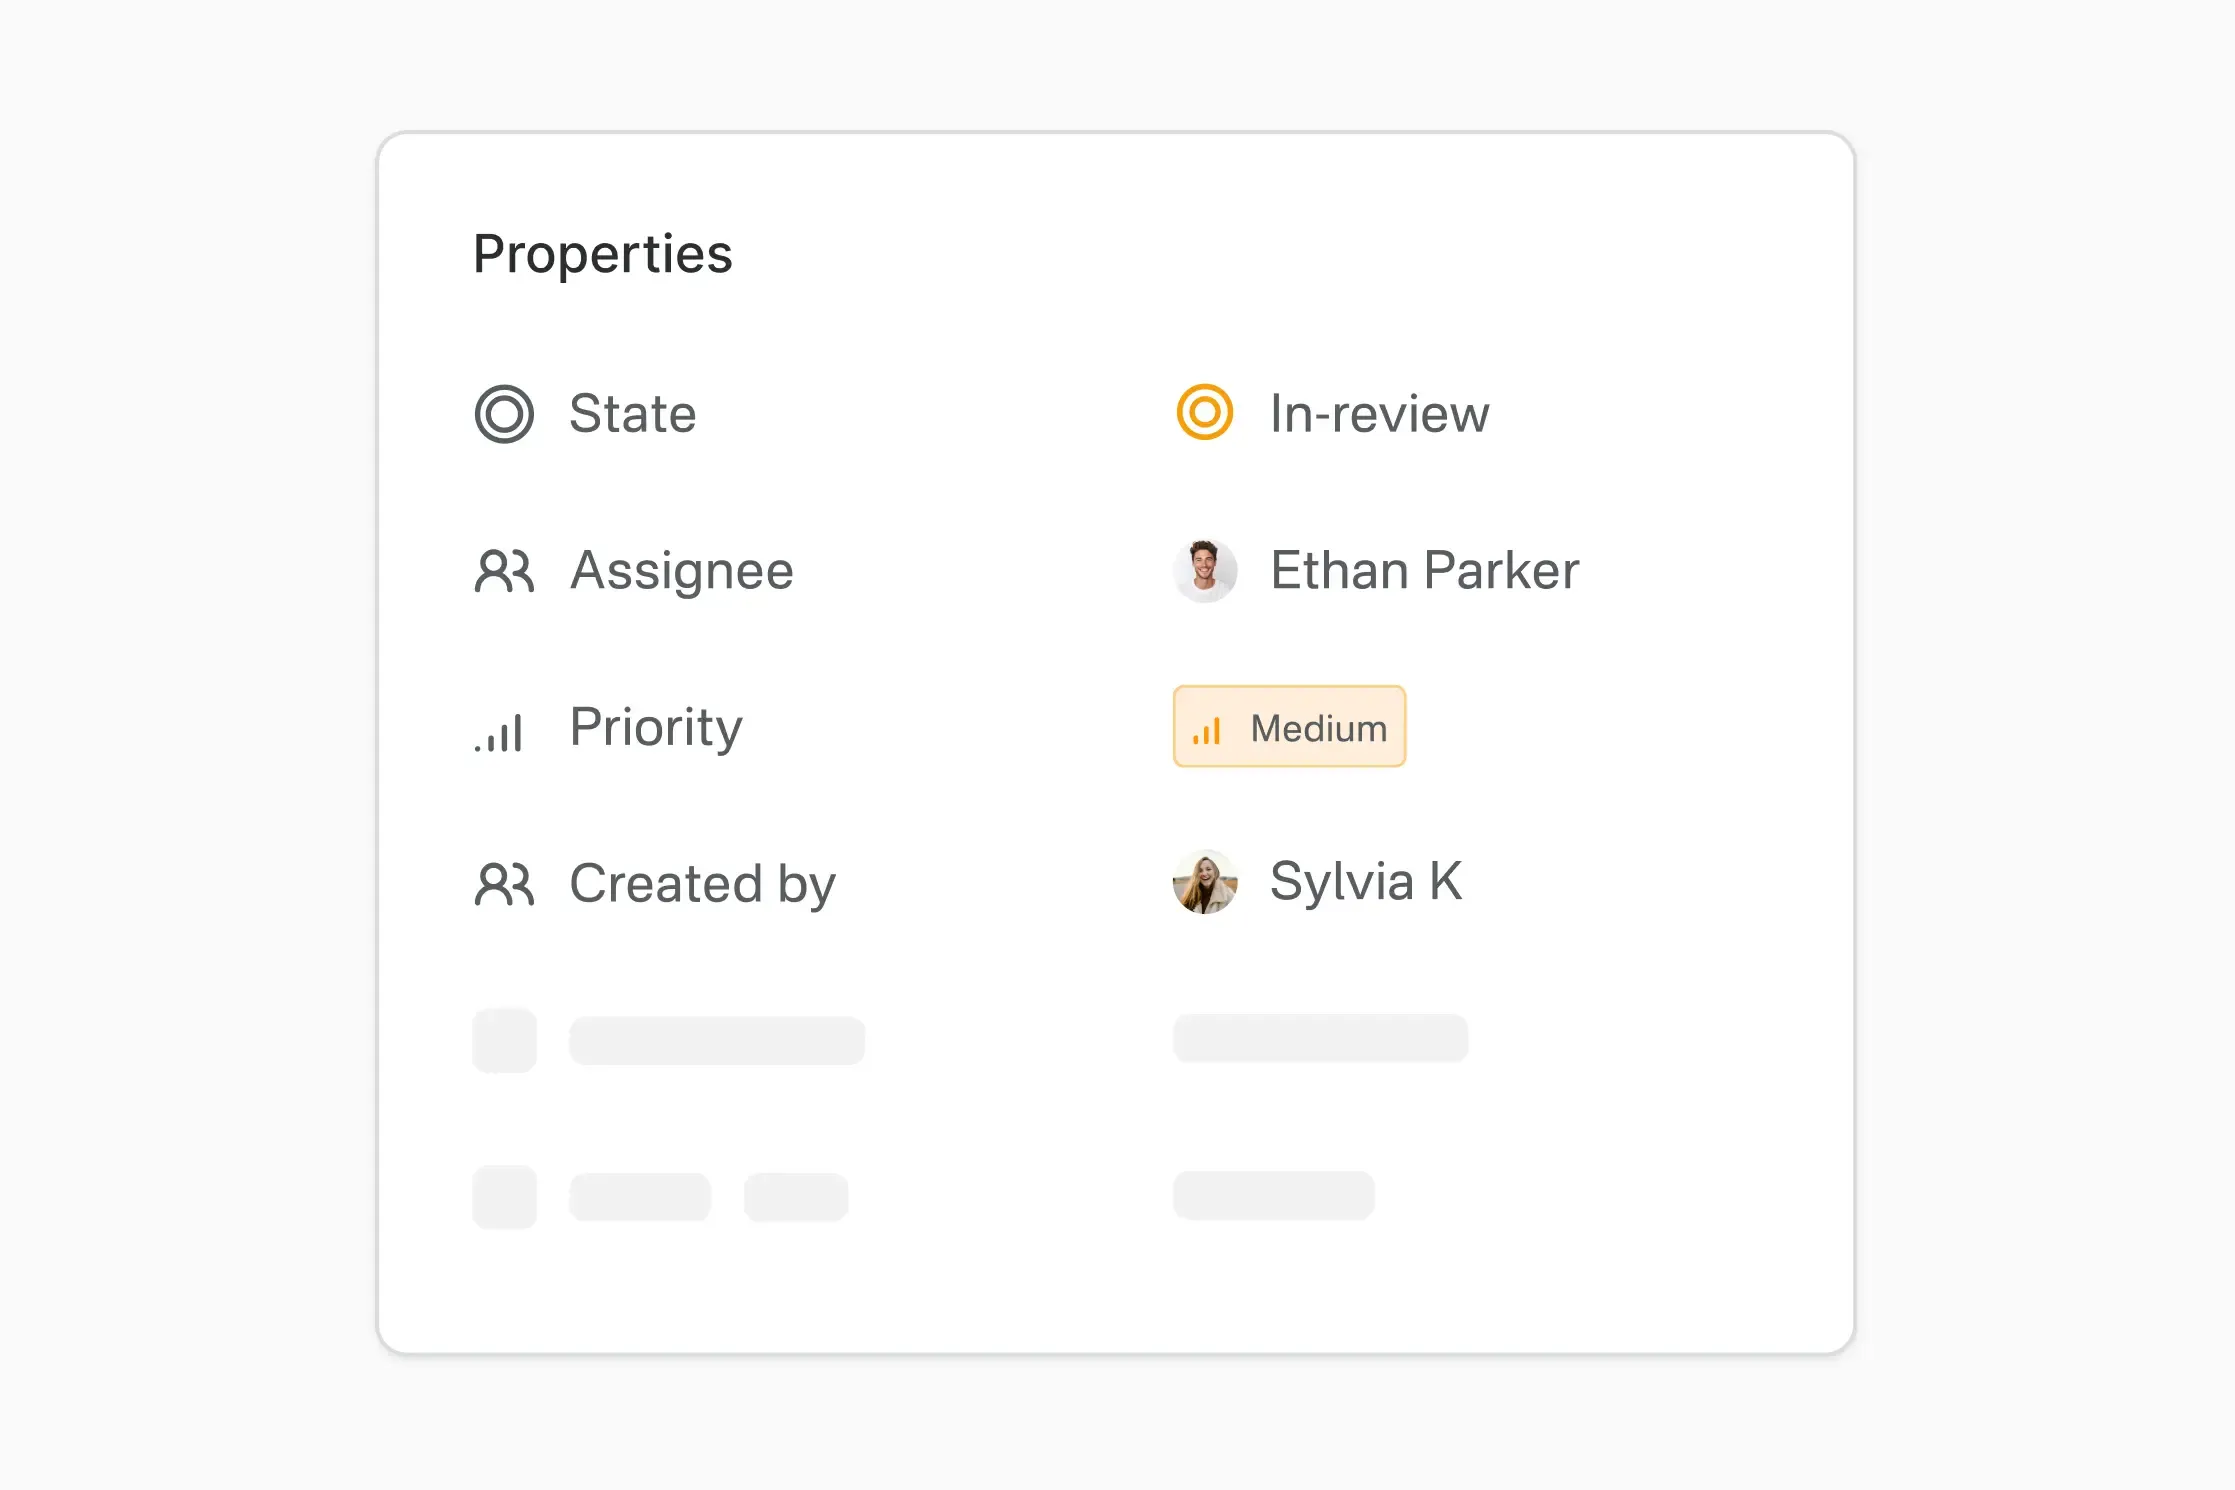Click the Created by people icon
Viewport: 2235px width, 1490px height.
point(504,884)
